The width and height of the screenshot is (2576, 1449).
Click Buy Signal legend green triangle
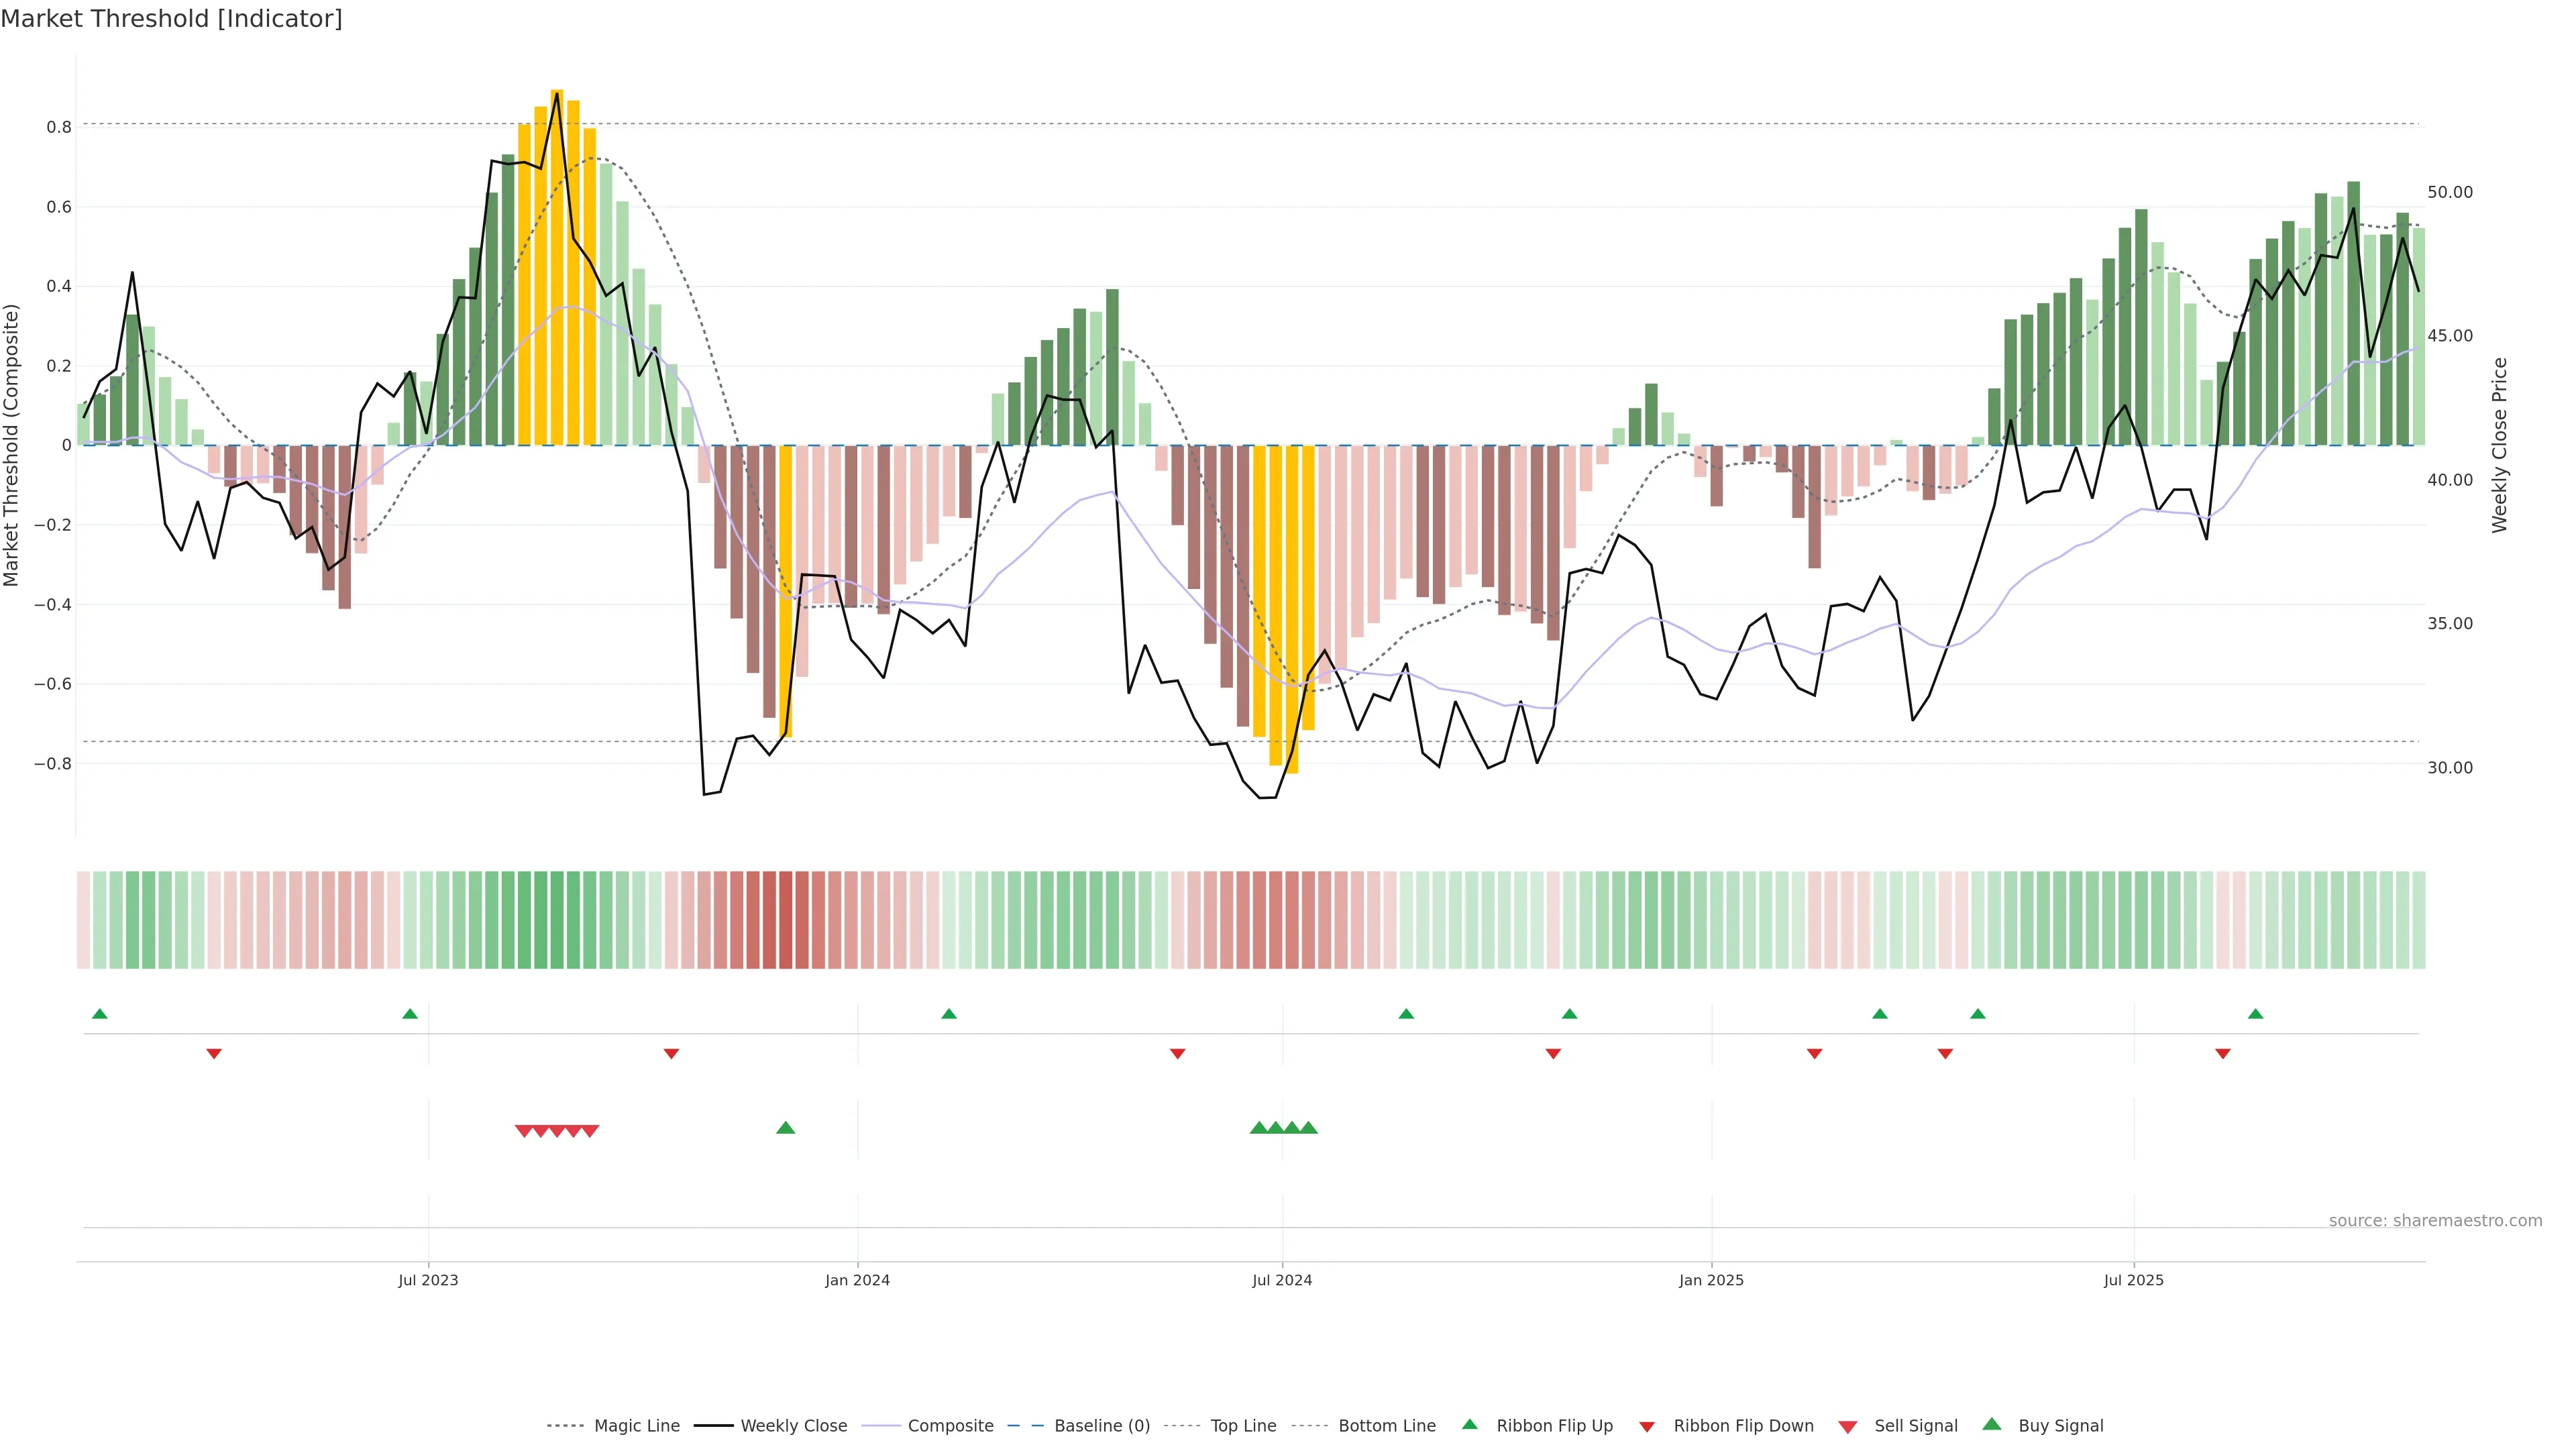click(1992, 1424)
